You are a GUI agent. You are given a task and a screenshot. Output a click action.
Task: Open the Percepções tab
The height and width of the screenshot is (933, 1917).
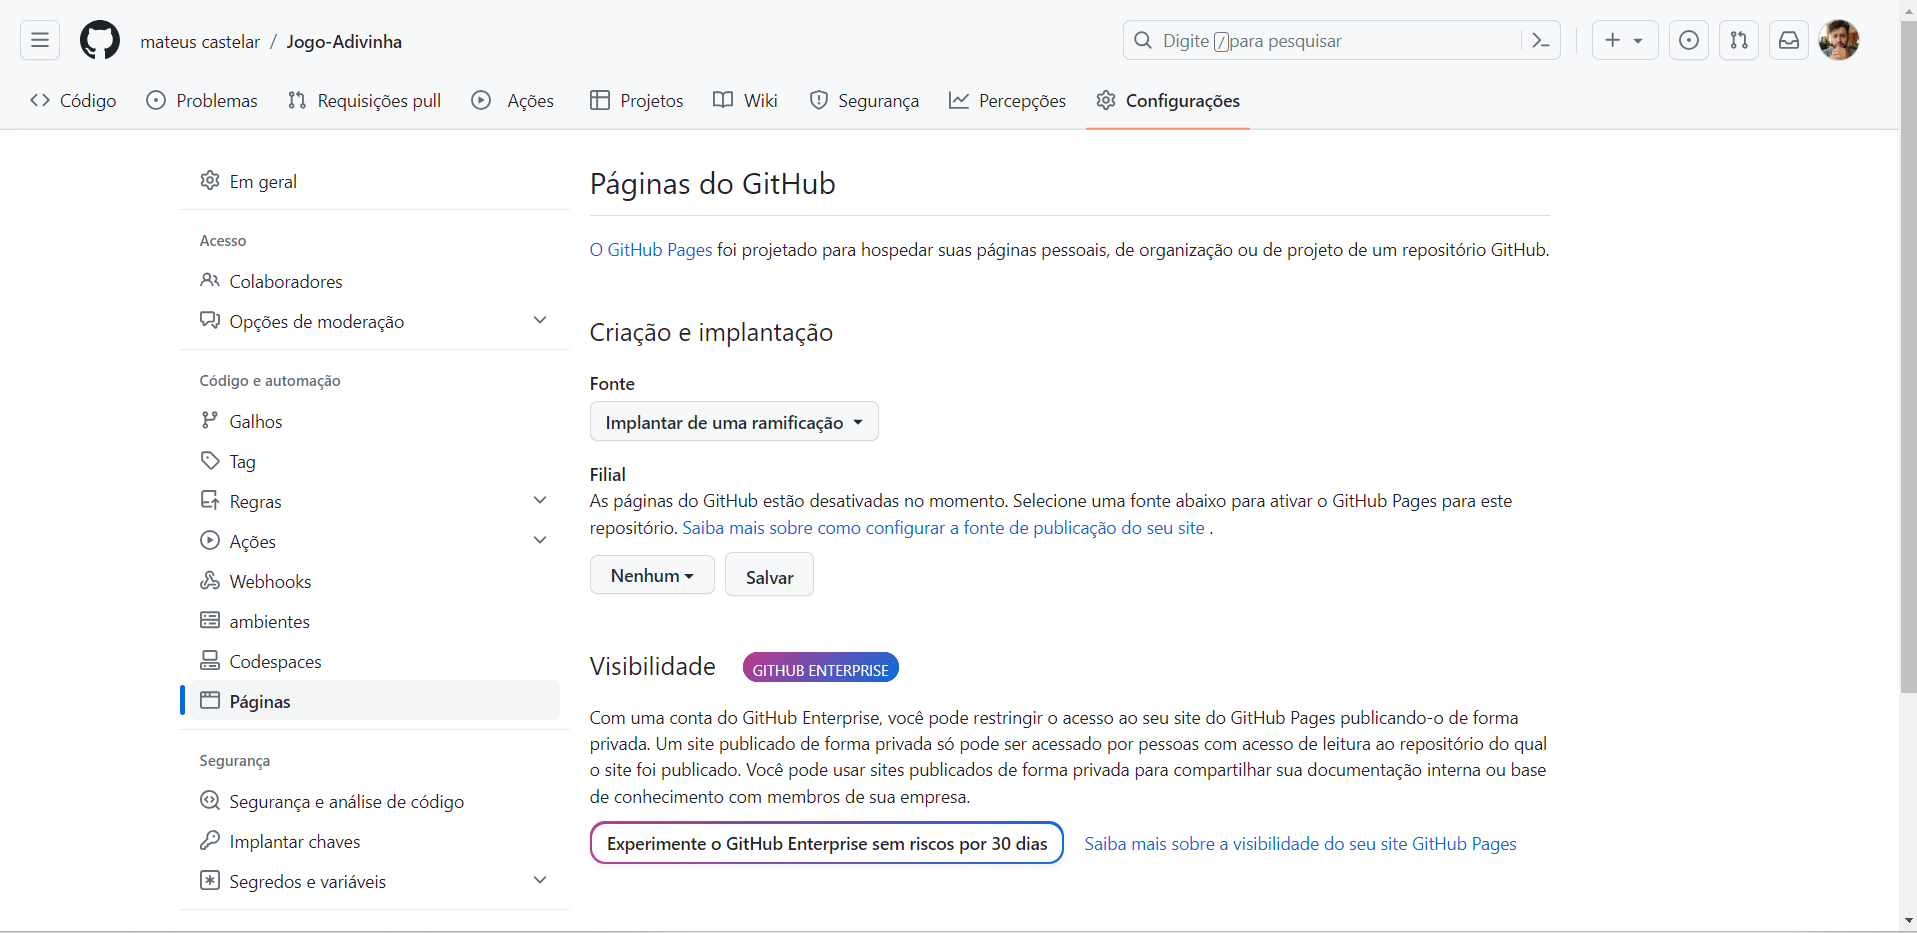(1007, 100)
